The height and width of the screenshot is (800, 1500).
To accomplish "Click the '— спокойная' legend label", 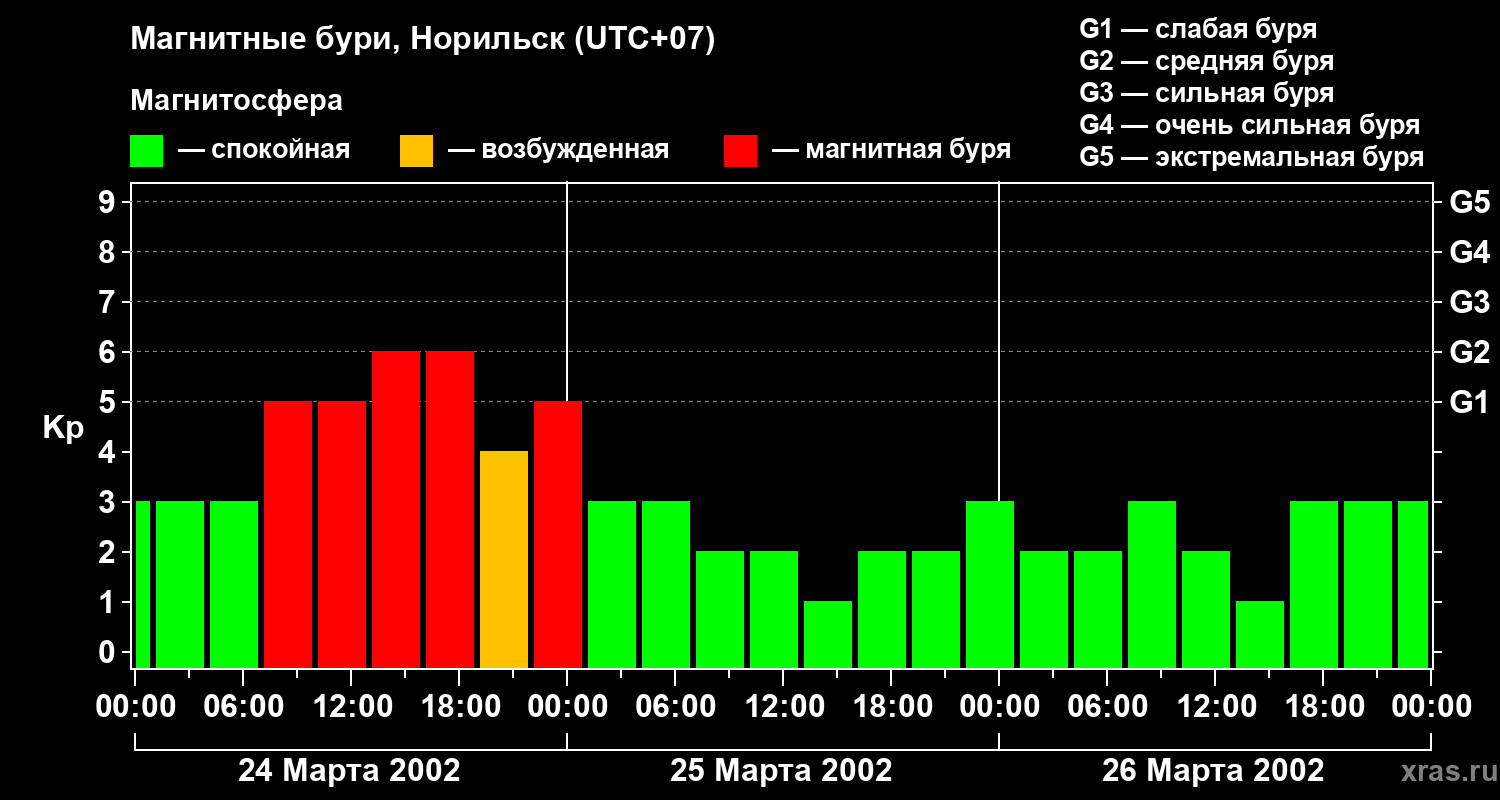I will [x=264, y=151].
